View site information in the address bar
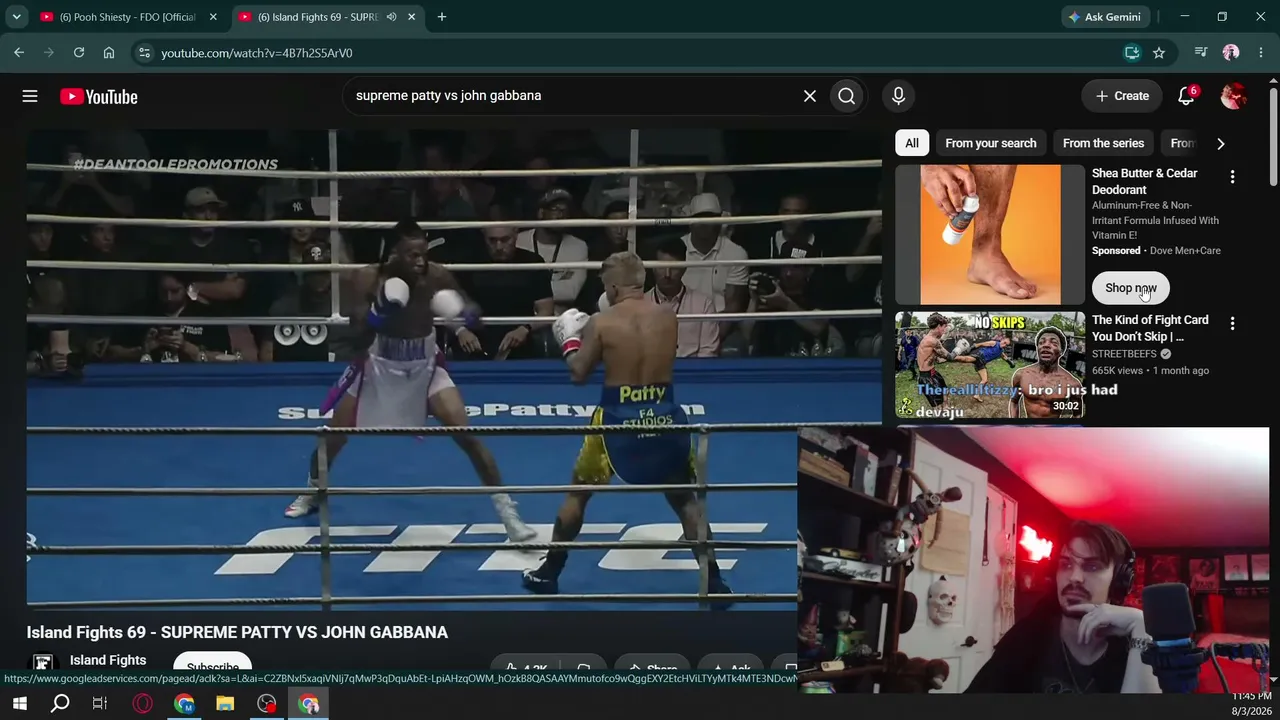The image size is (1280, 720). pos(144,53)
